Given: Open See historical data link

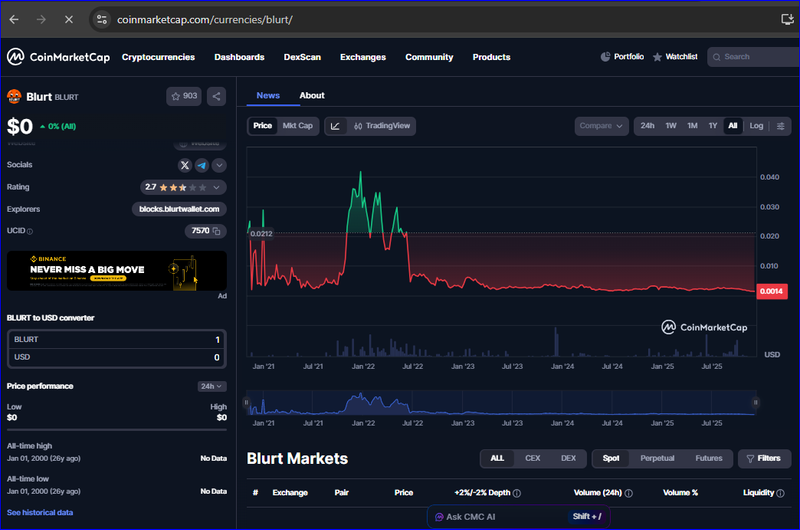Looking at the screenshot, I should 40,512.
